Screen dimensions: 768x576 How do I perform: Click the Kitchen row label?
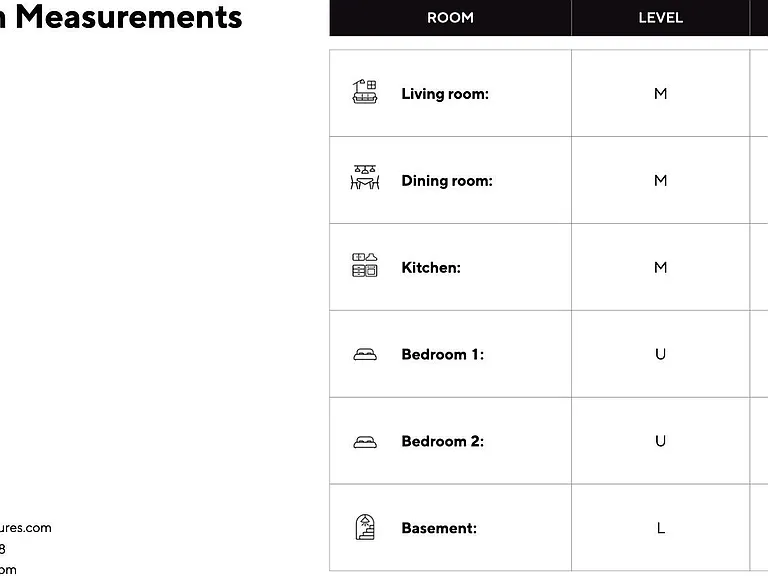coord(431,267)
